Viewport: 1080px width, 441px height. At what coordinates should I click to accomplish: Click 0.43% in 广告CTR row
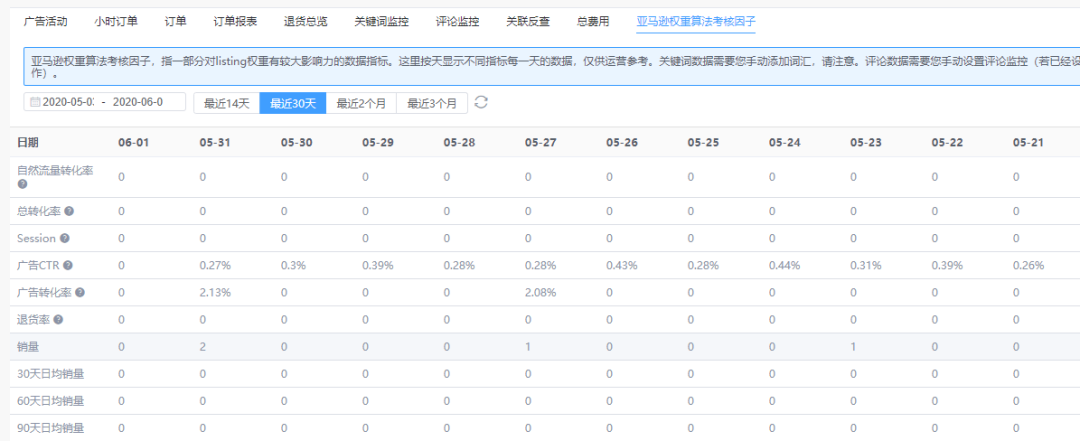[622, 265]
